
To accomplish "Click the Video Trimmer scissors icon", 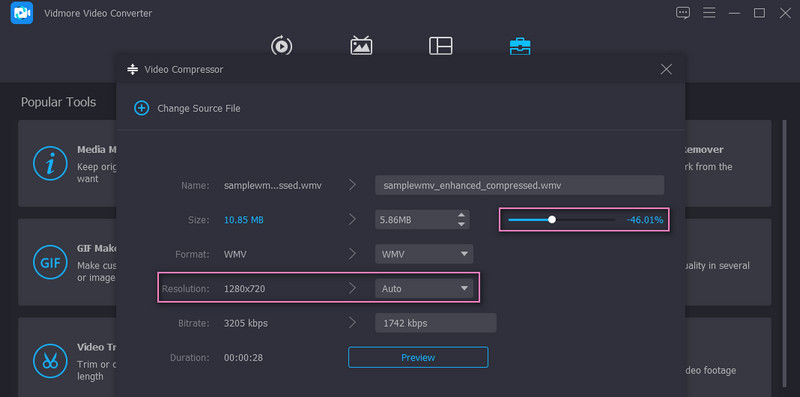I will click(x=50, y=361).
